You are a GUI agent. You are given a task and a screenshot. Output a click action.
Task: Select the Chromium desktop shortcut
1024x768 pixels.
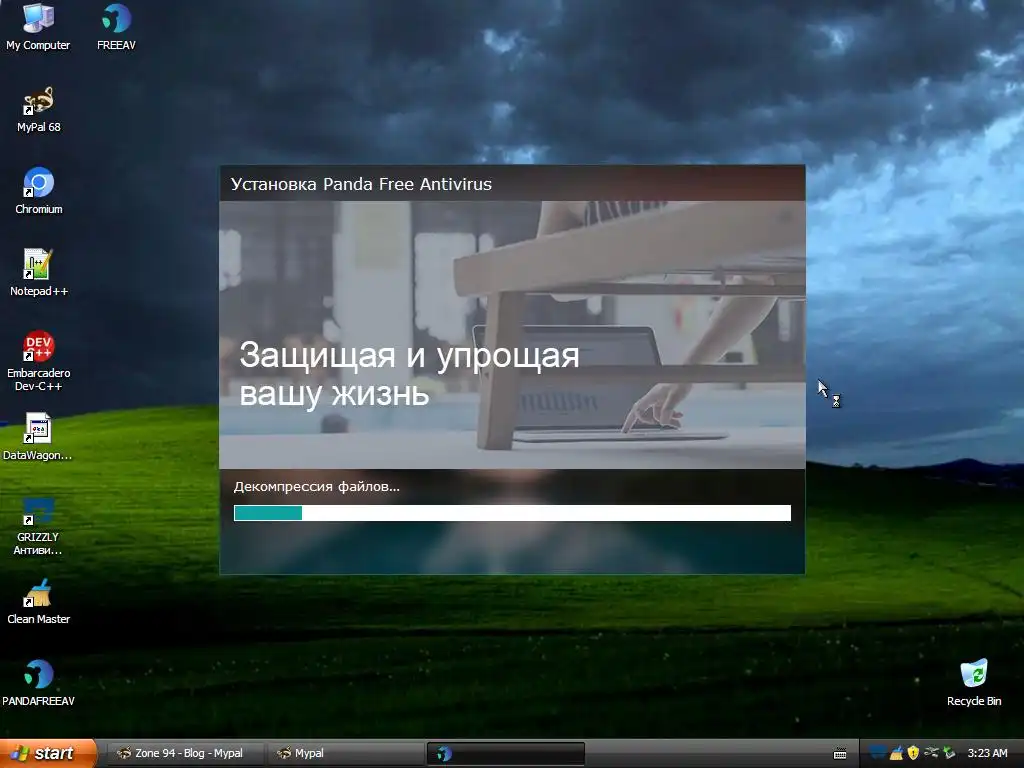pyautogui.click(x=39, y=191)
